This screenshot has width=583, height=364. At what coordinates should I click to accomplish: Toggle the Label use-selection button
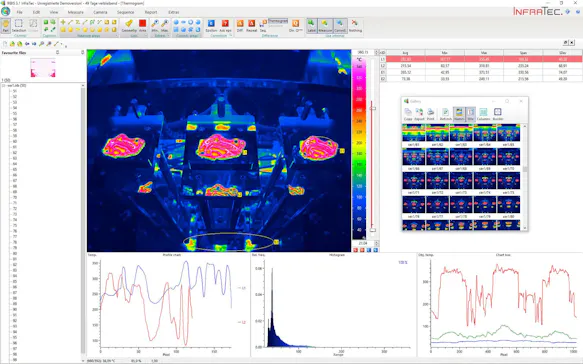(x=311, y=26)
